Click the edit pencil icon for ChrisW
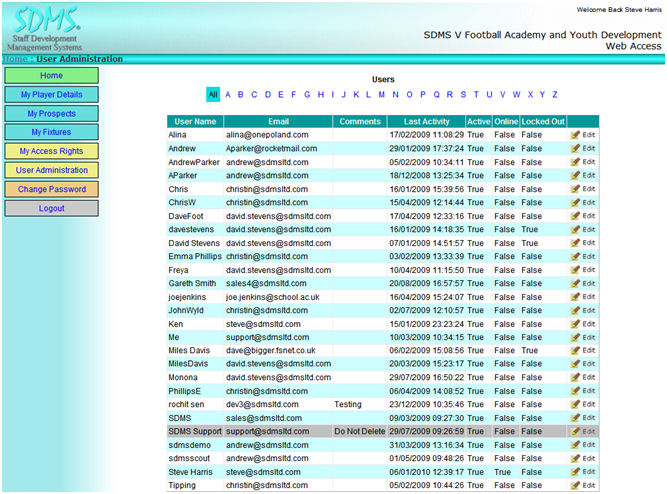 point(575,203)
